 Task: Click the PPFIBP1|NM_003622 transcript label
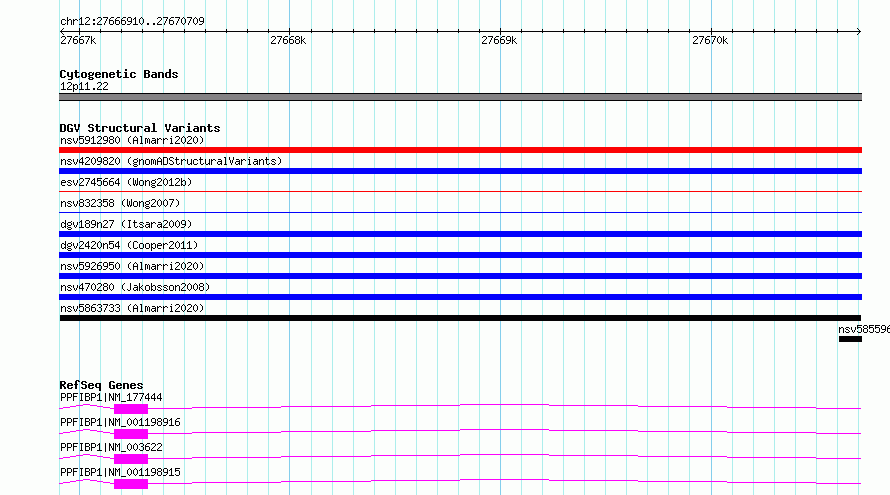click(x=111, y=447)
